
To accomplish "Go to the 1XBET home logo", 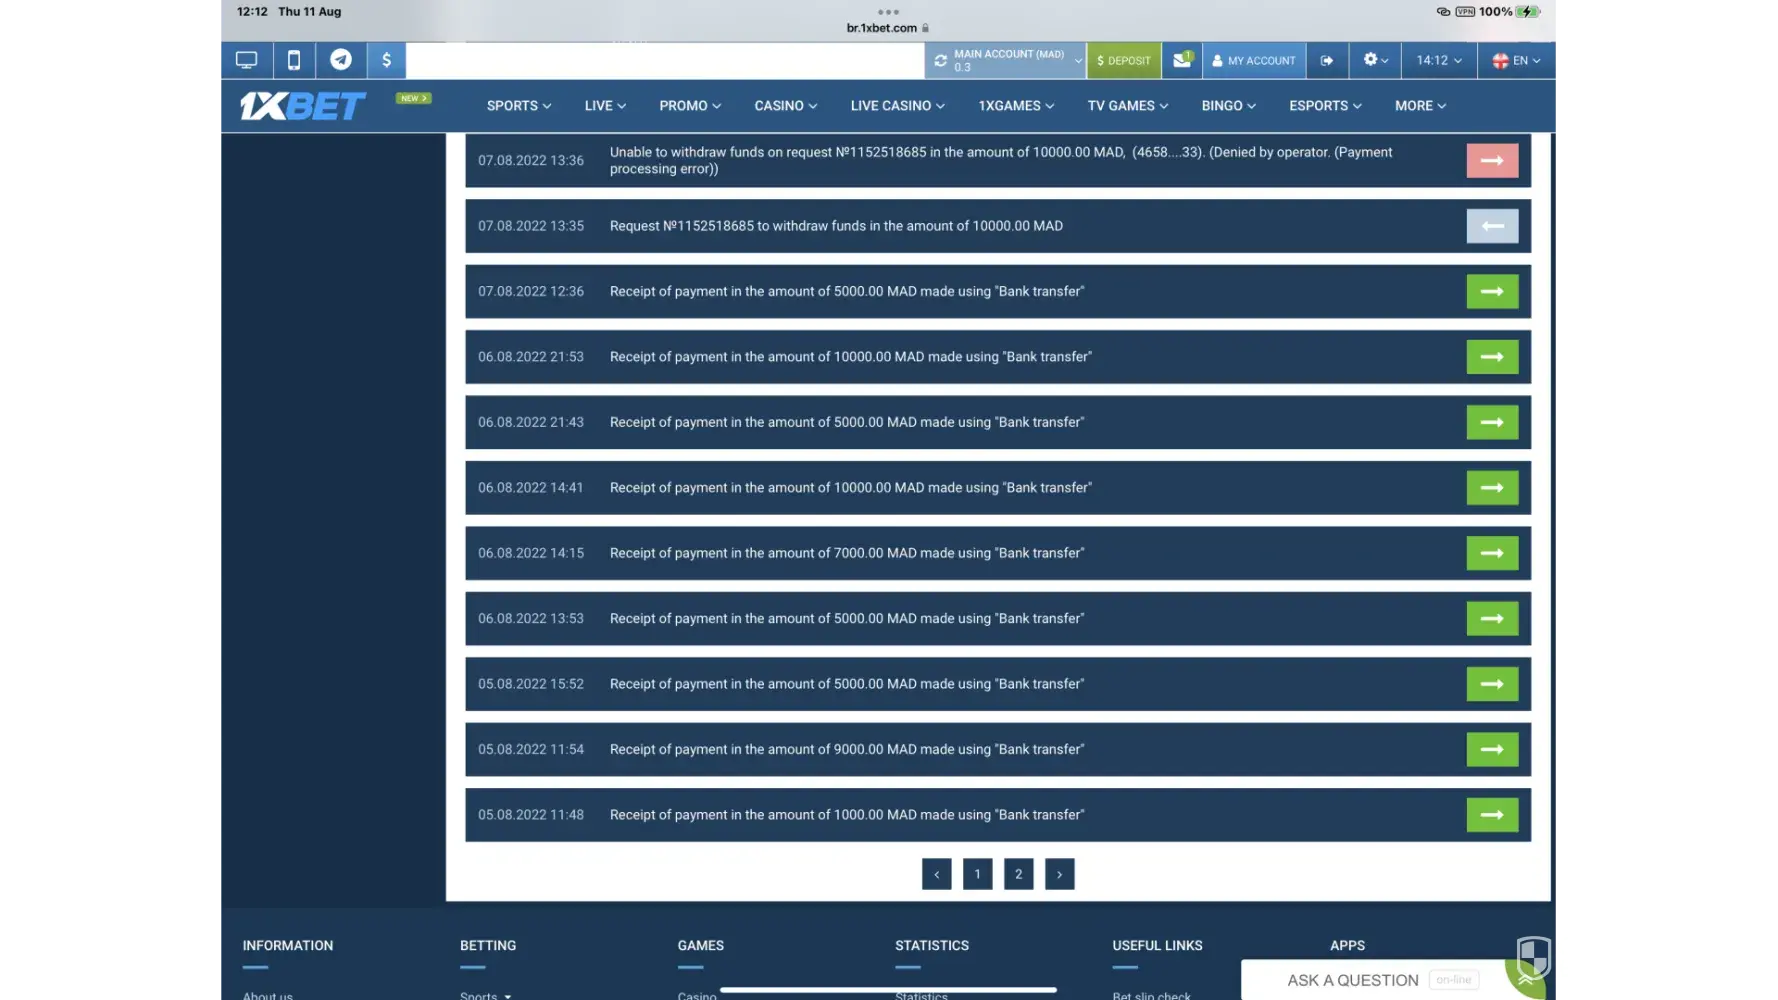I will pos(302,106).
